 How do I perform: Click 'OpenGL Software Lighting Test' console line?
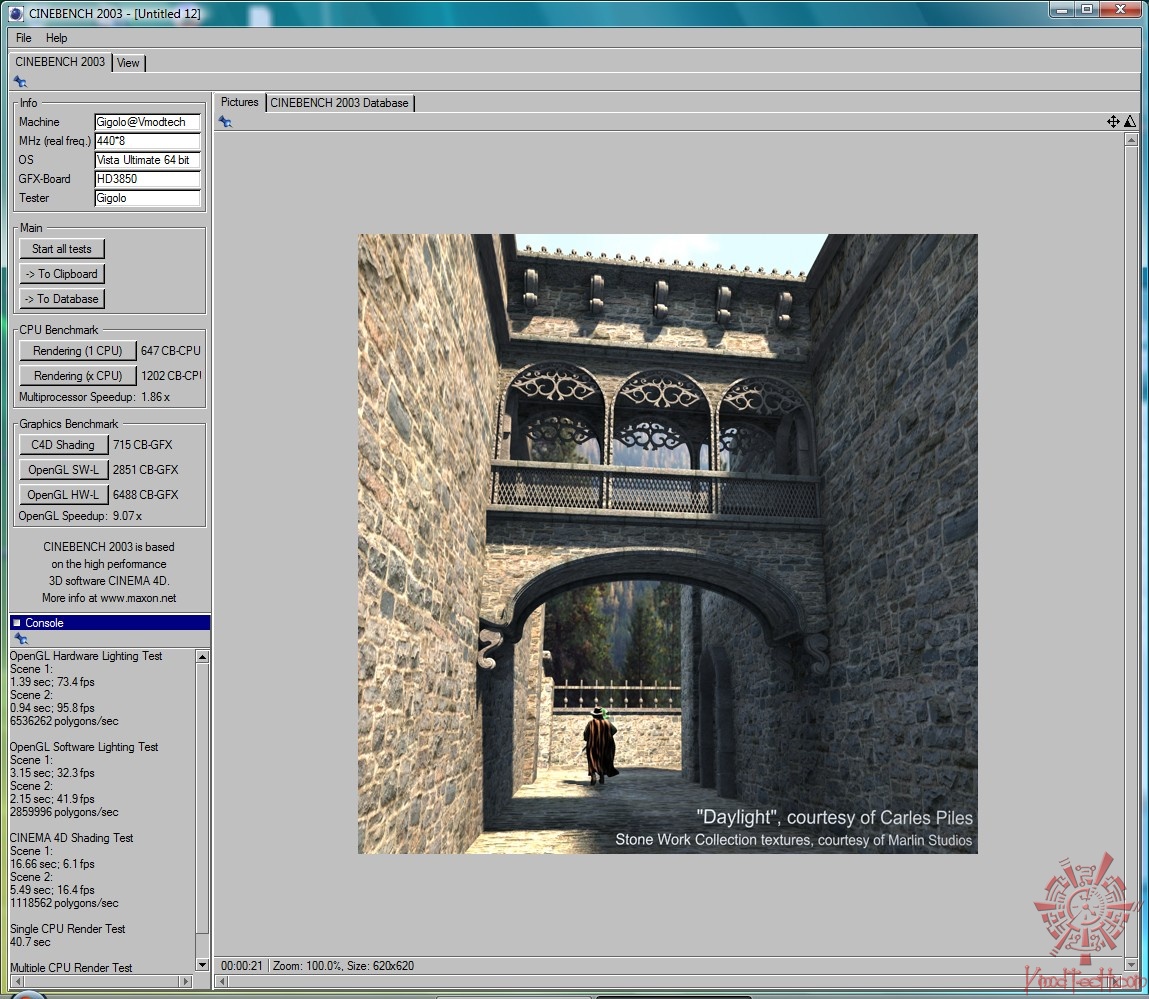tap(84, 747)
